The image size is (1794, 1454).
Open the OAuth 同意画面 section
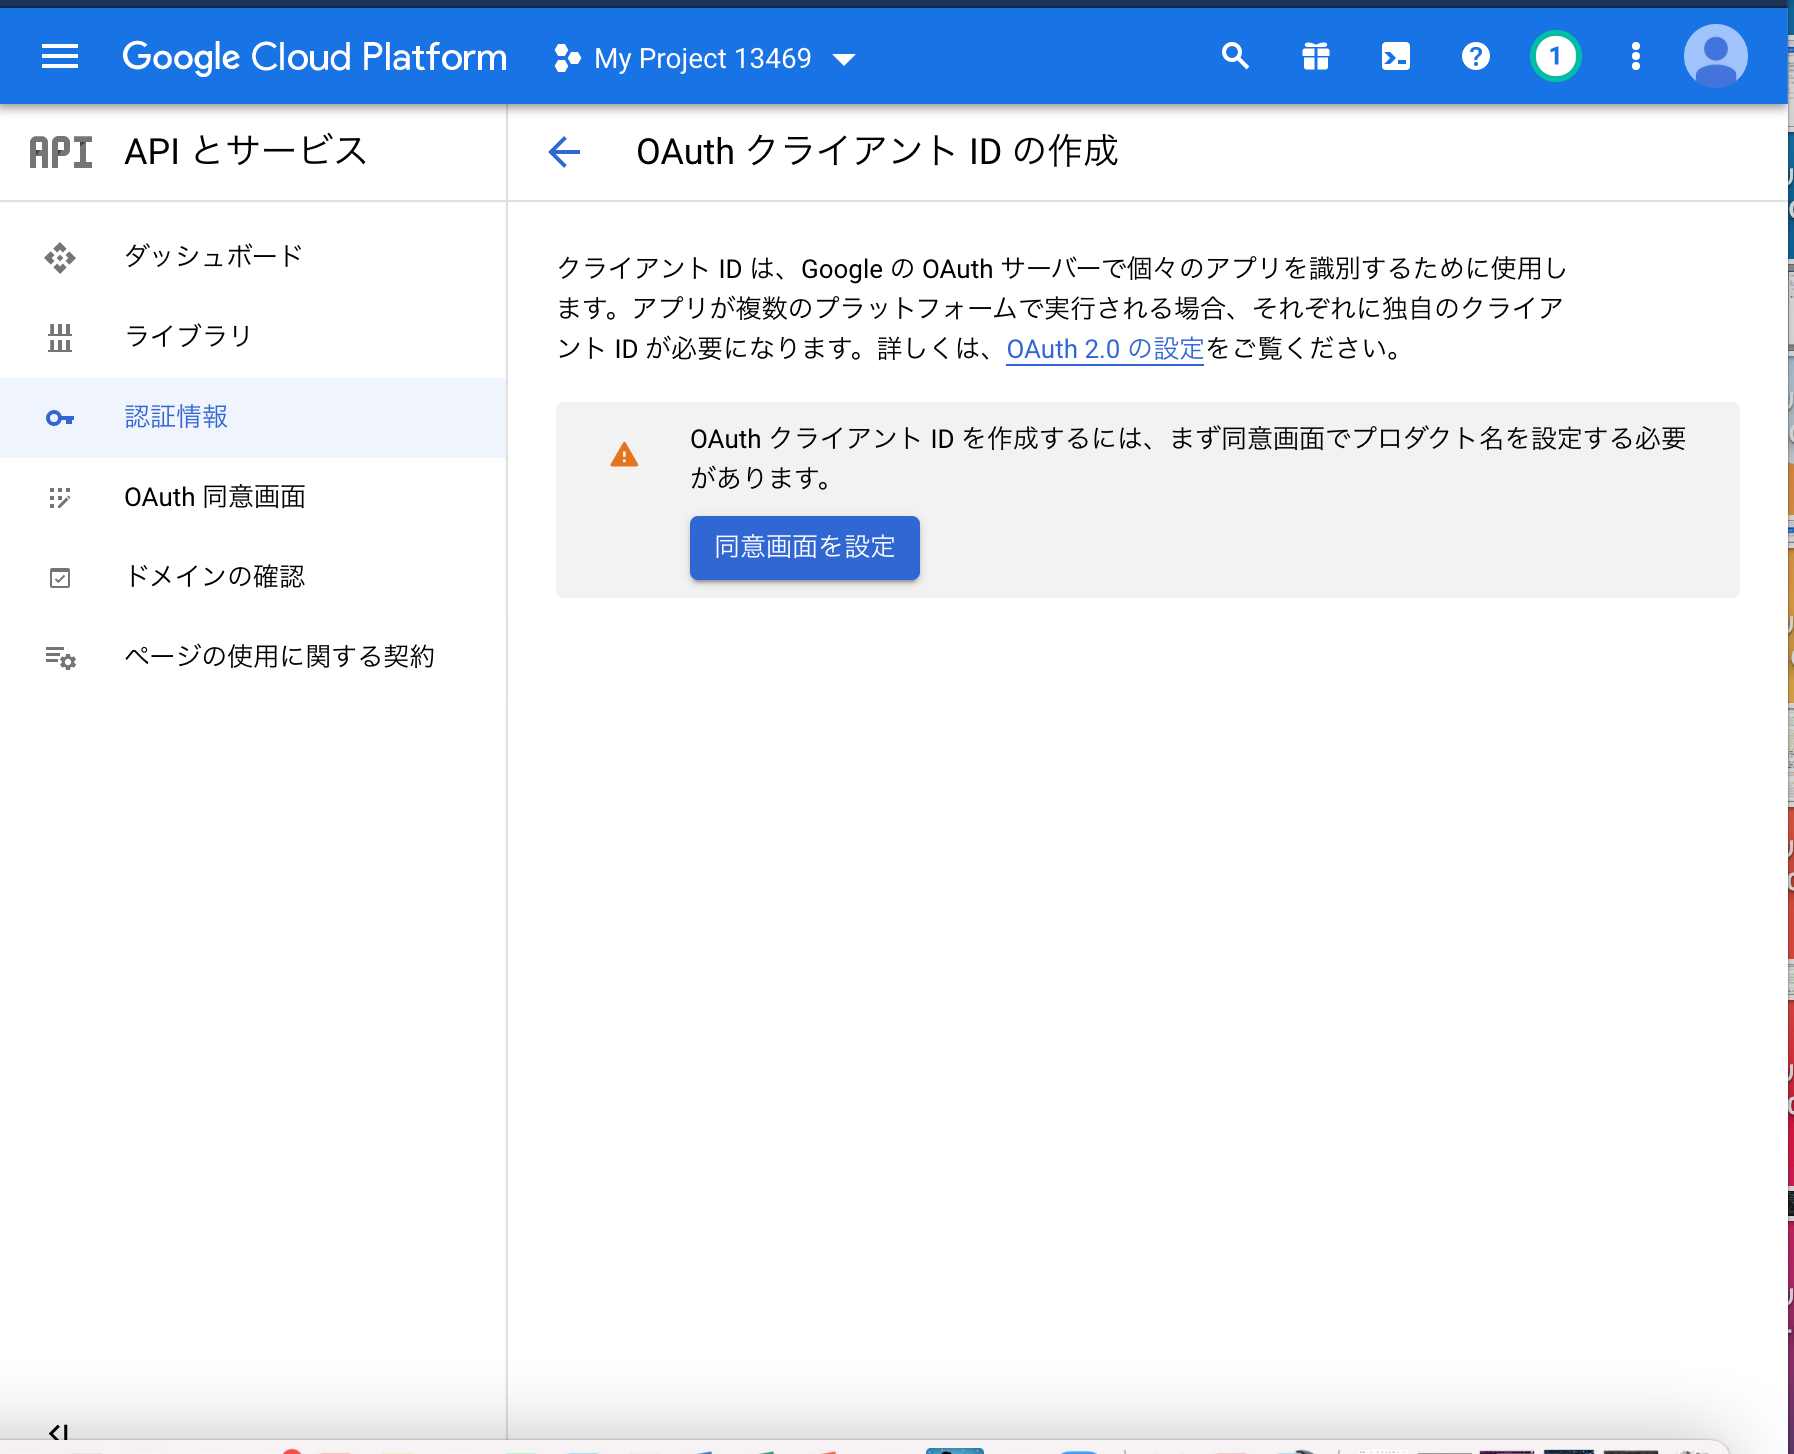tap(60, 498)
